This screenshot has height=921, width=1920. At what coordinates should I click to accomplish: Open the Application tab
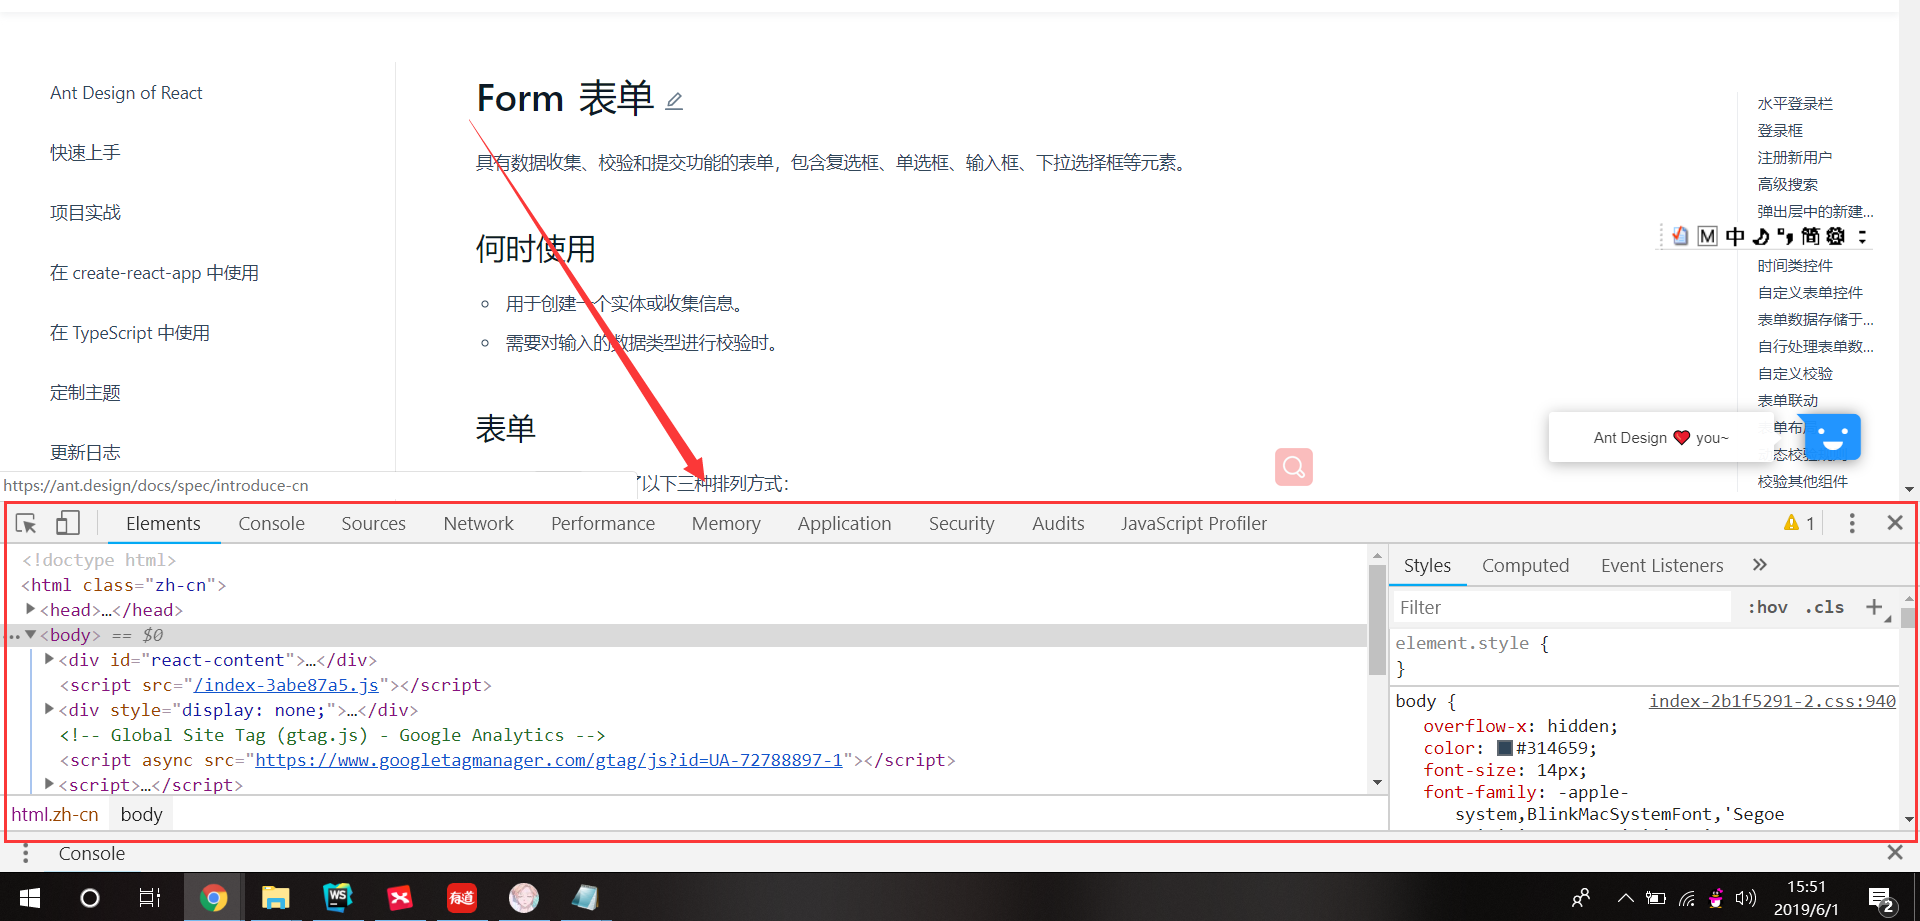(x=844, y=523)
